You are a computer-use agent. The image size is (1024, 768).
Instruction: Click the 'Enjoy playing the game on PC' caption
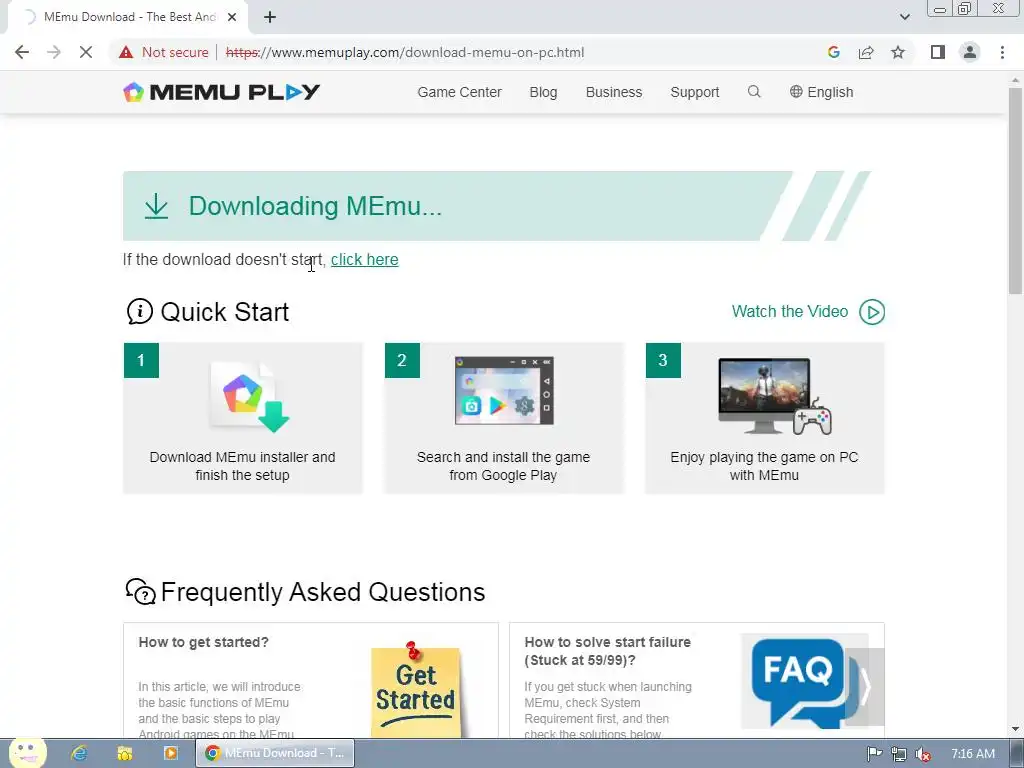[x=764, y=466]
